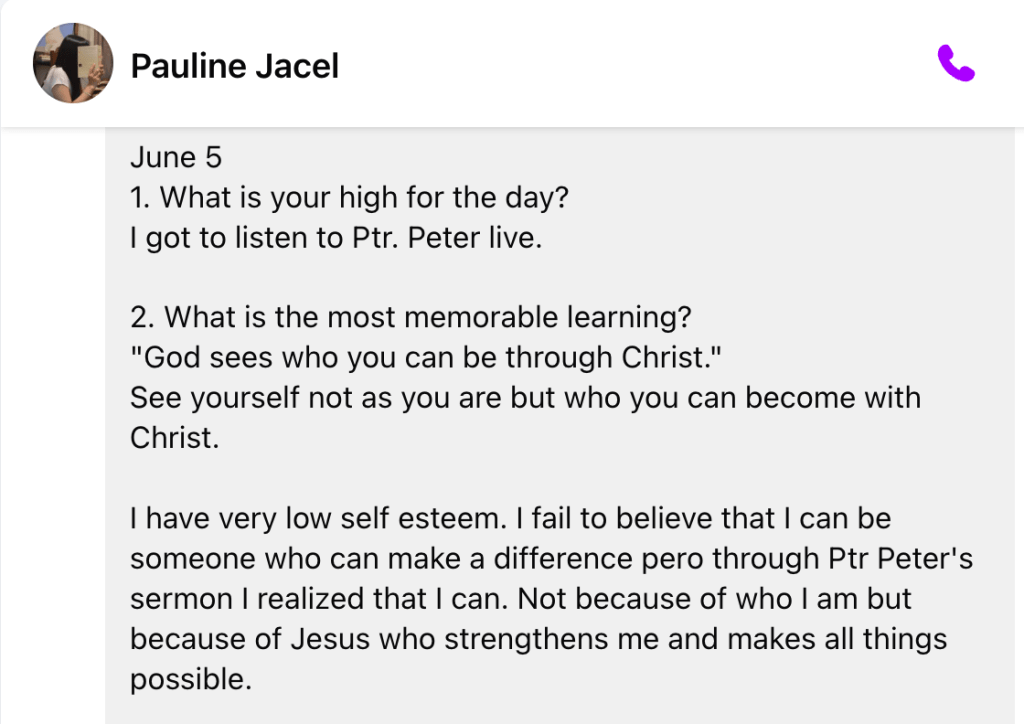Open Pauline Jacel's profile picture

(72, 63)
